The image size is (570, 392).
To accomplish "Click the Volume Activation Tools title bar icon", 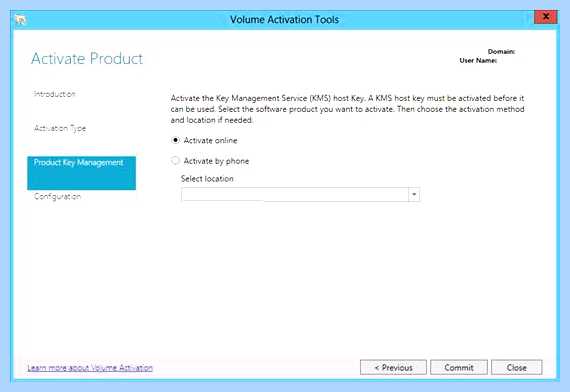I will [21, 20].
